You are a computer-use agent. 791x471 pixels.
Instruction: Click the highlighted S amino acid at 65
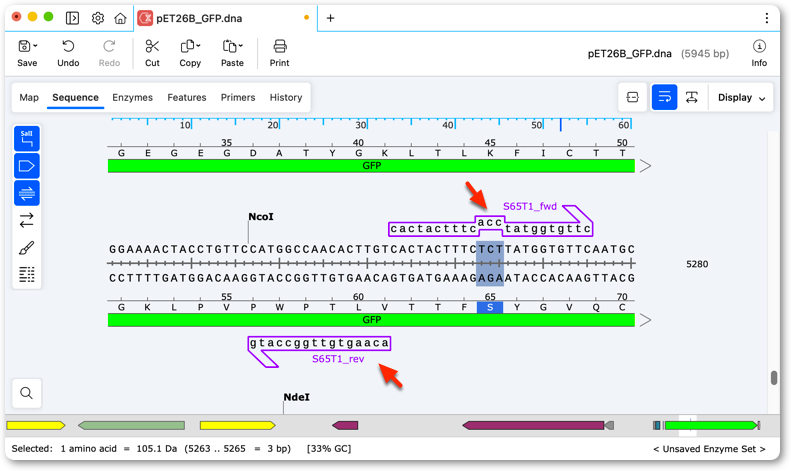(490, 307)
